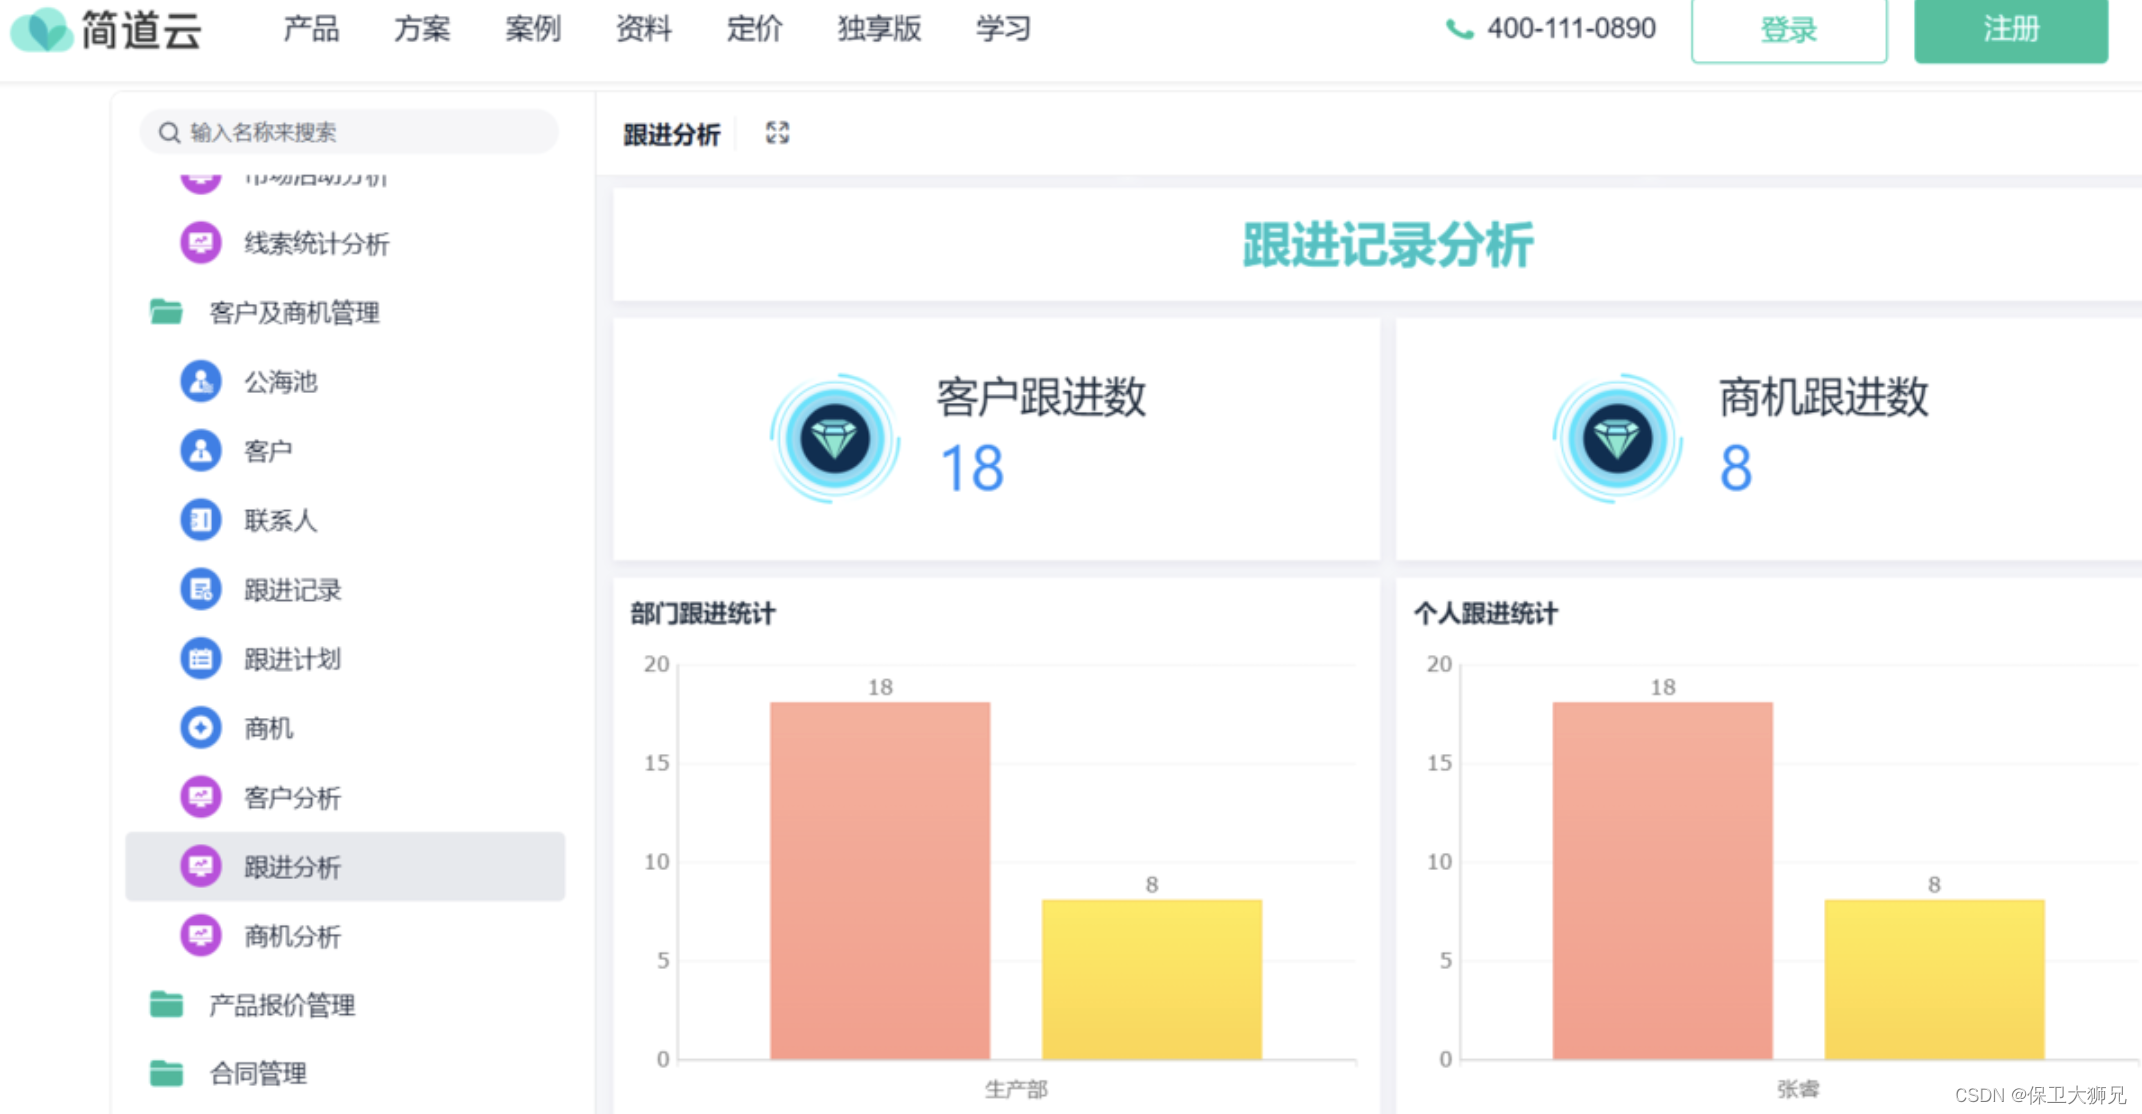This screenshot has height=1114, width=2142.
Task: Click the 客户跟进数 value 18
Action: [x=972, y=468]
